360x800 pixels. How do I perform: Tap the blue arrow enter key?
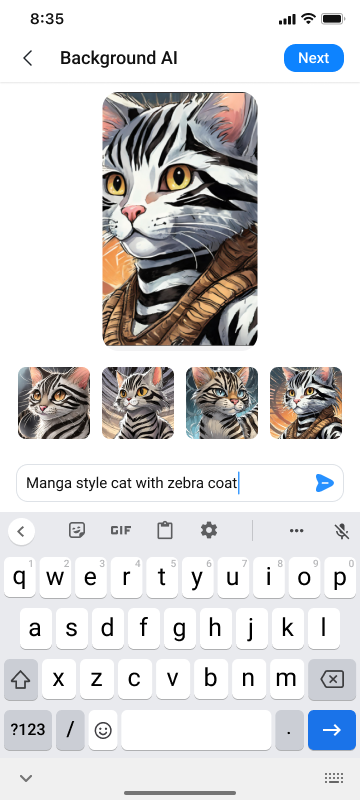pyautogui.click(x=332, y=730)
